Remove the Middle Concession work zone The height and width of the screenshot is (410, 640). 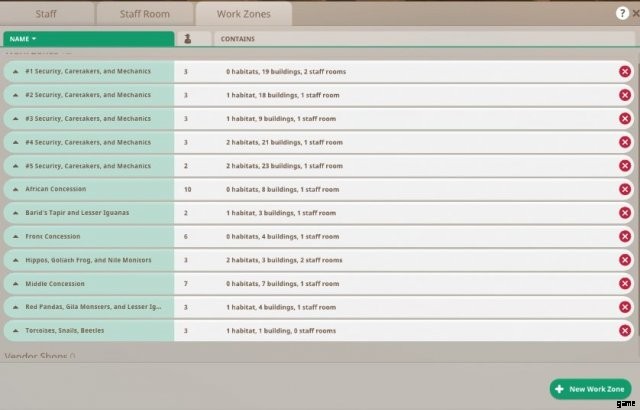click(625, 284)
